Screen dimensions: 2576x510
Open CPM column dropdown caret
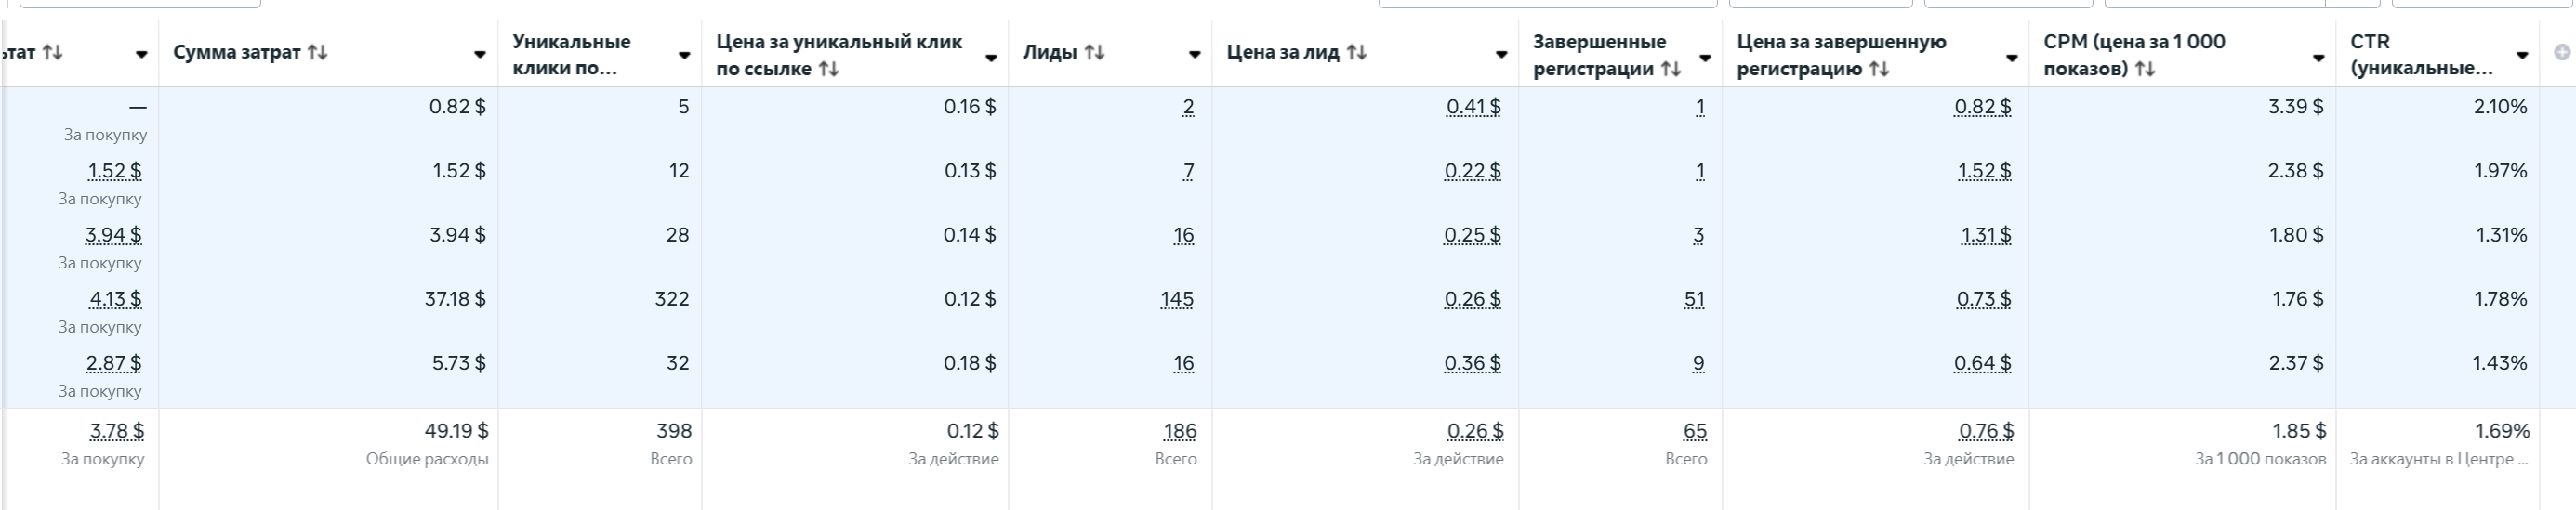click(x=2318, y=58)
